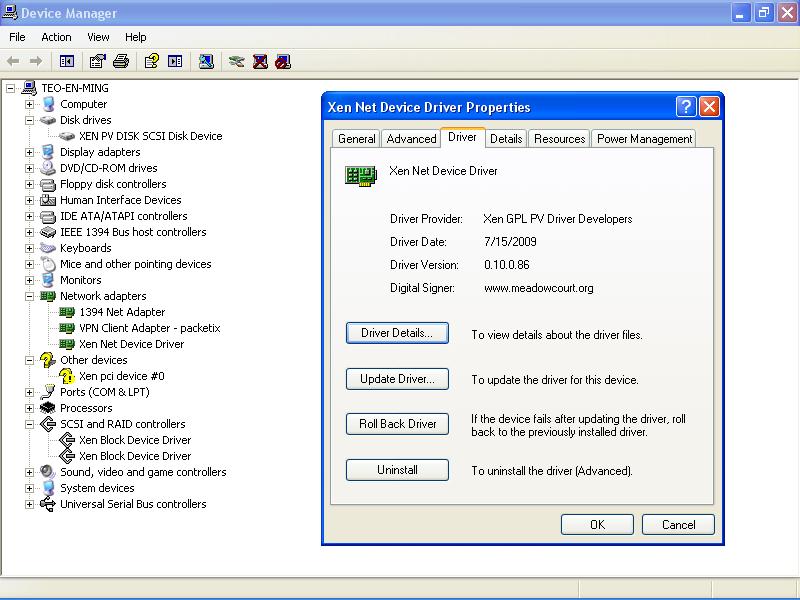This screenshot has height=600, width=800.
Task: Click the dialog's question mark help button
Action: 686,107
